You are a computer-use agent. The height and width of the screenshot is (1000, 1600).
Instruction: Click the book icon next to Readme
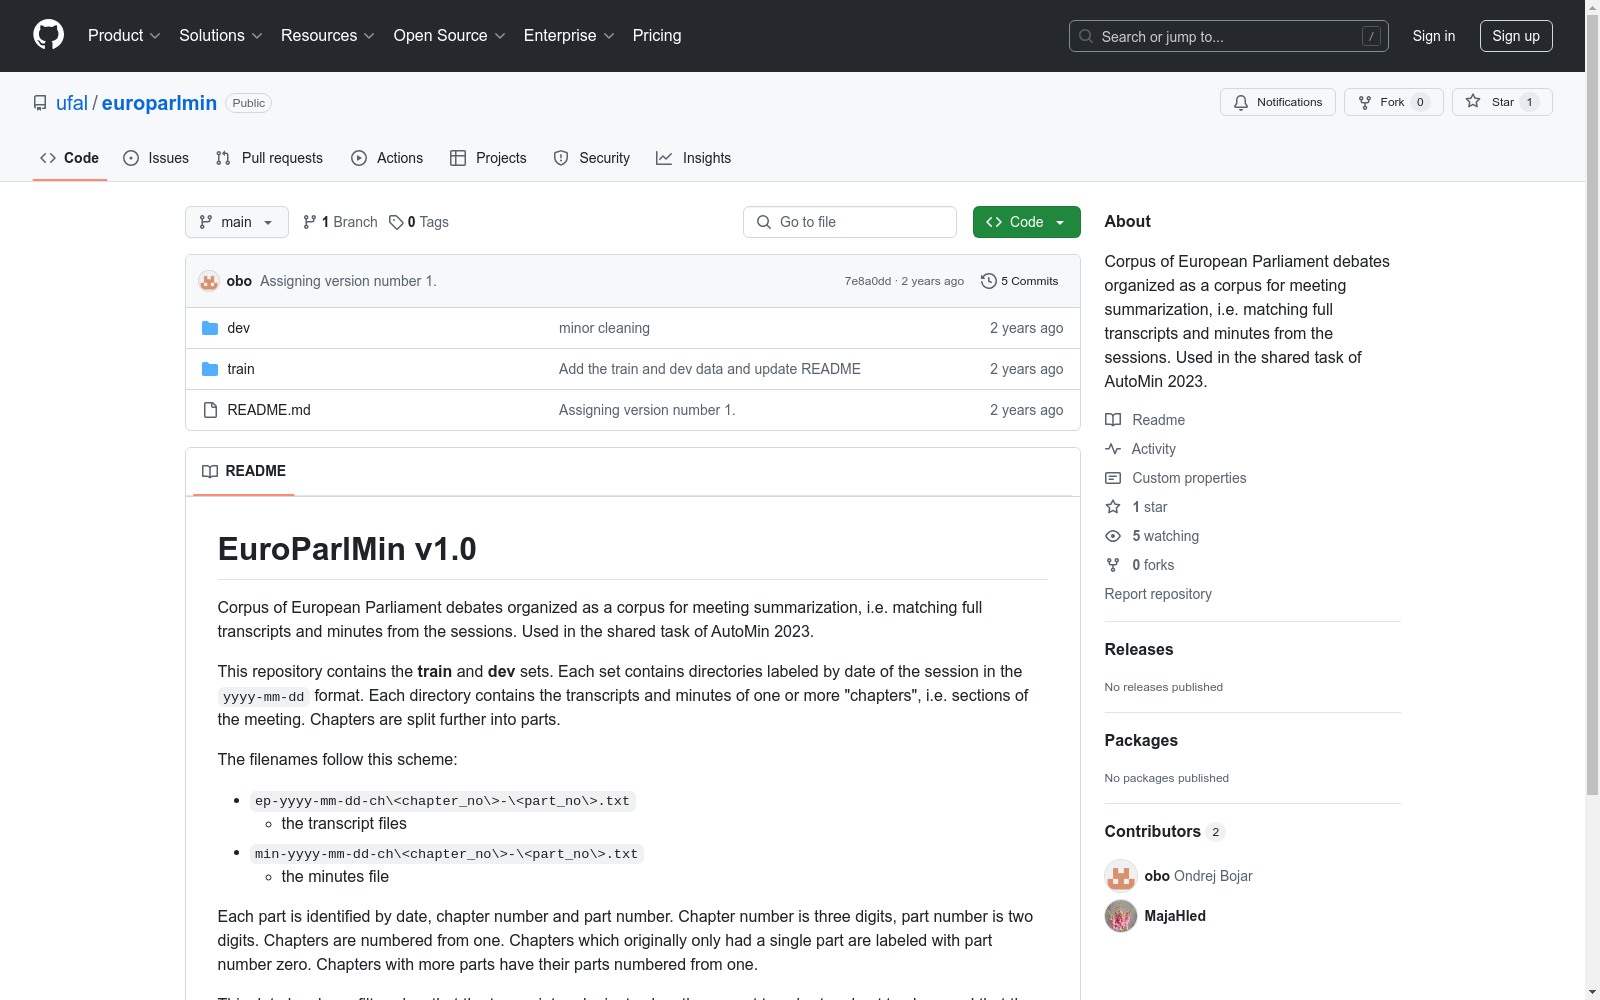tap(1113, 420)
